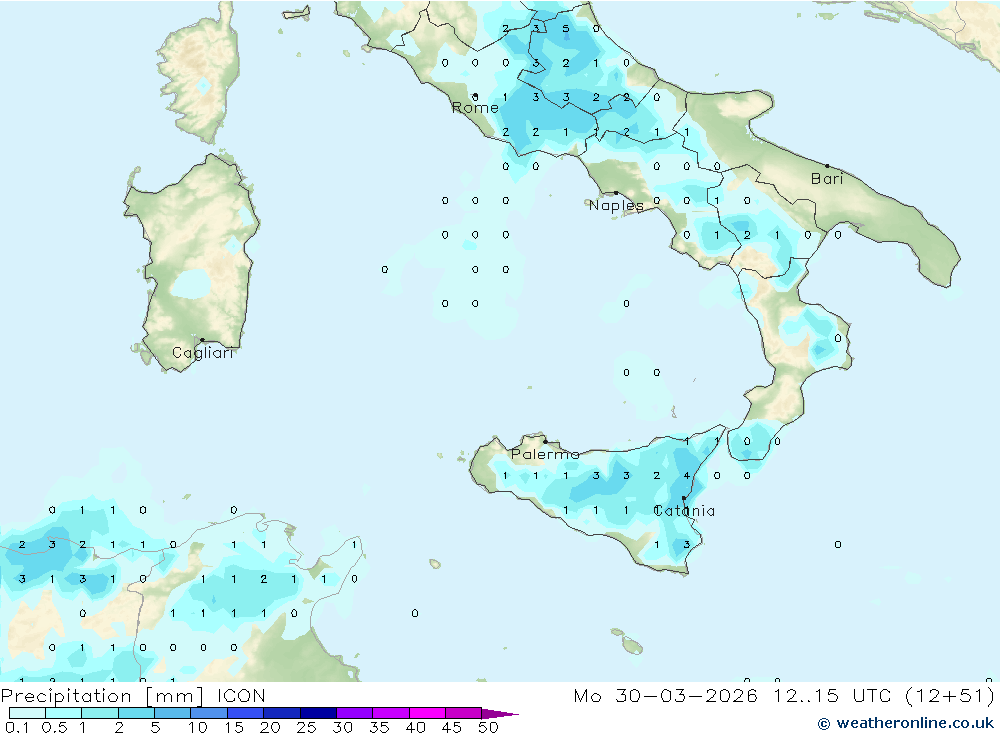This screenshot has width=1000, height=733.
Task: Click the Naples city marker dot
Action: tap(616, 193)
